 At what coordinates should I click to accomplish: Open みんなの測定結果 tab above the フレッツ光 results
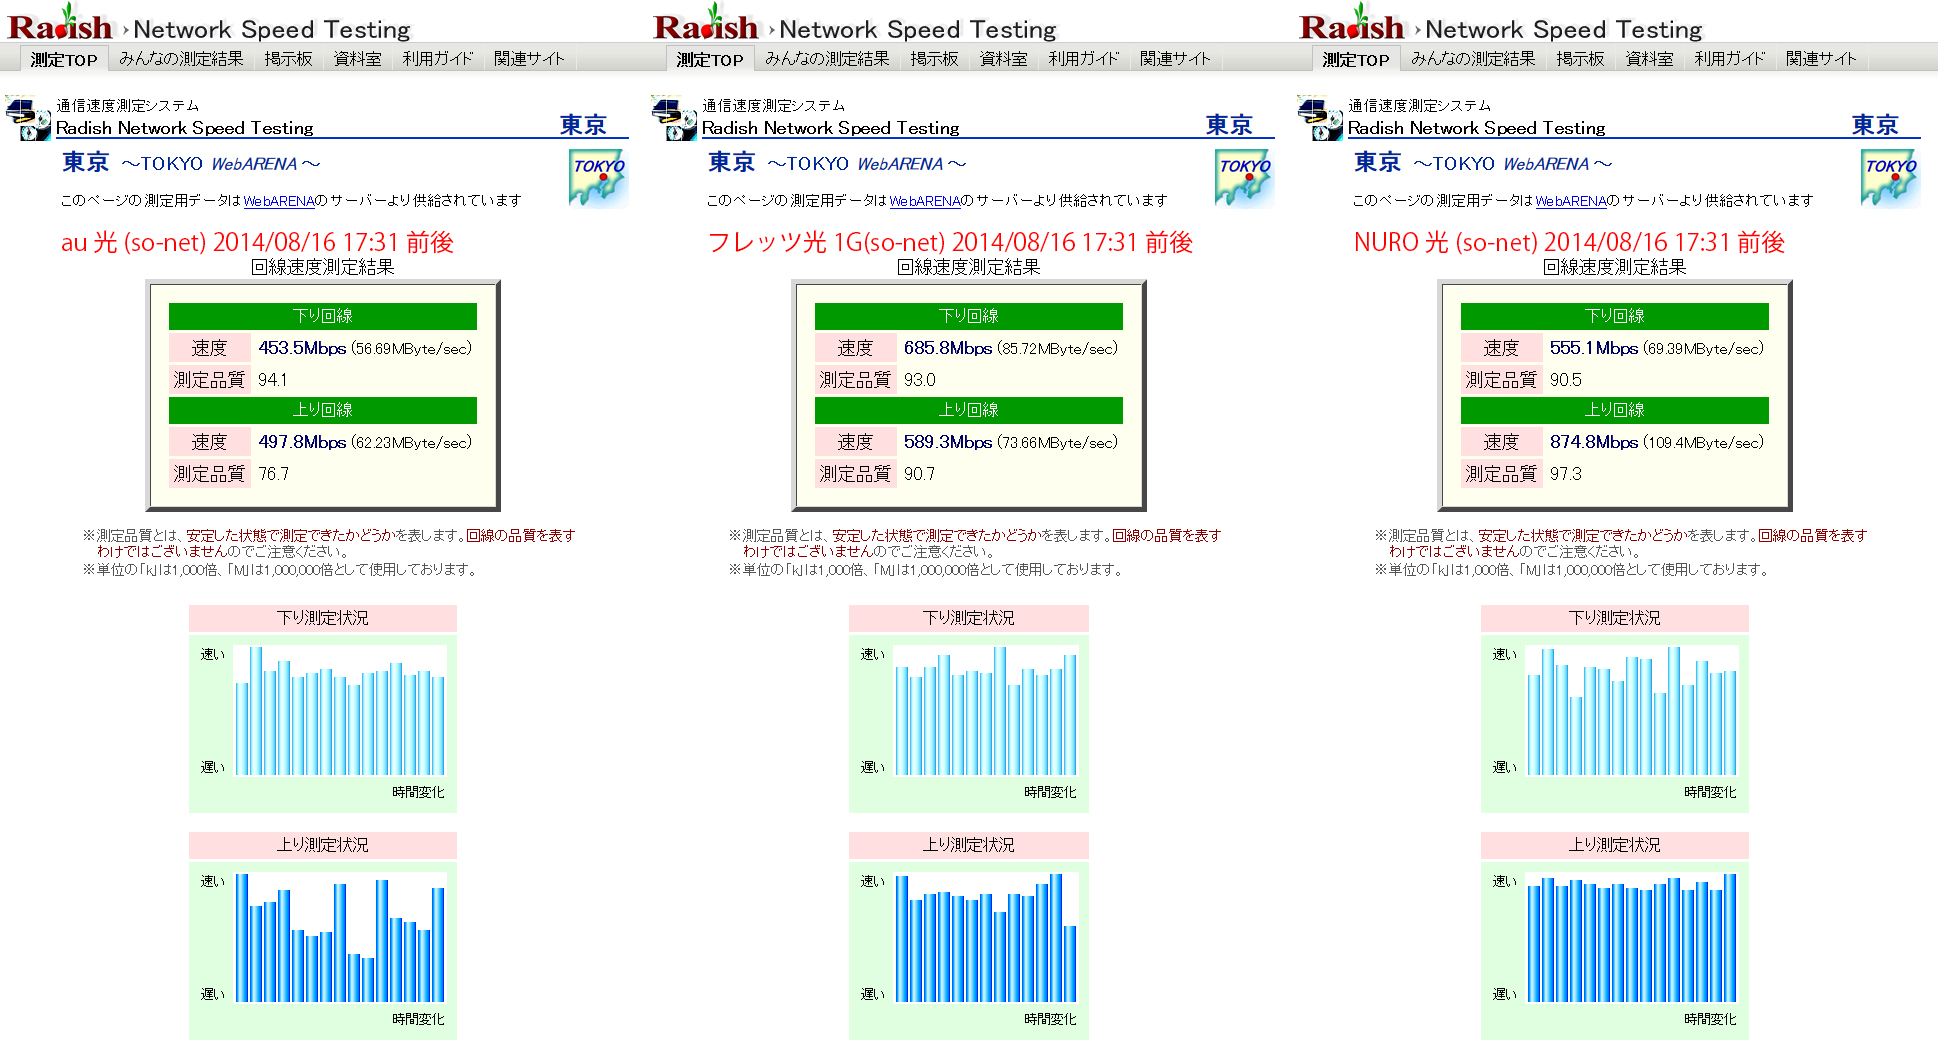(827, 59)
